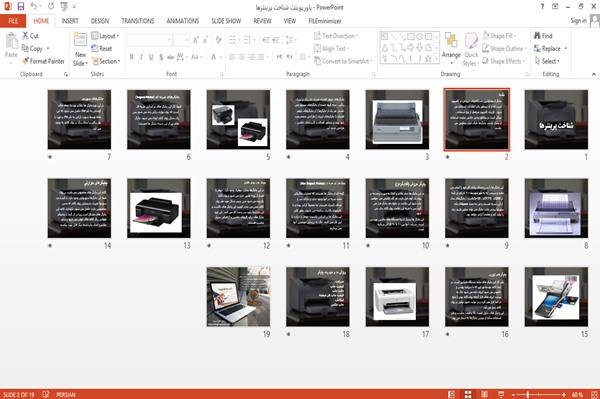Open the FILE tab
This screenshot has width=600, height=399.
pos(13,21)
